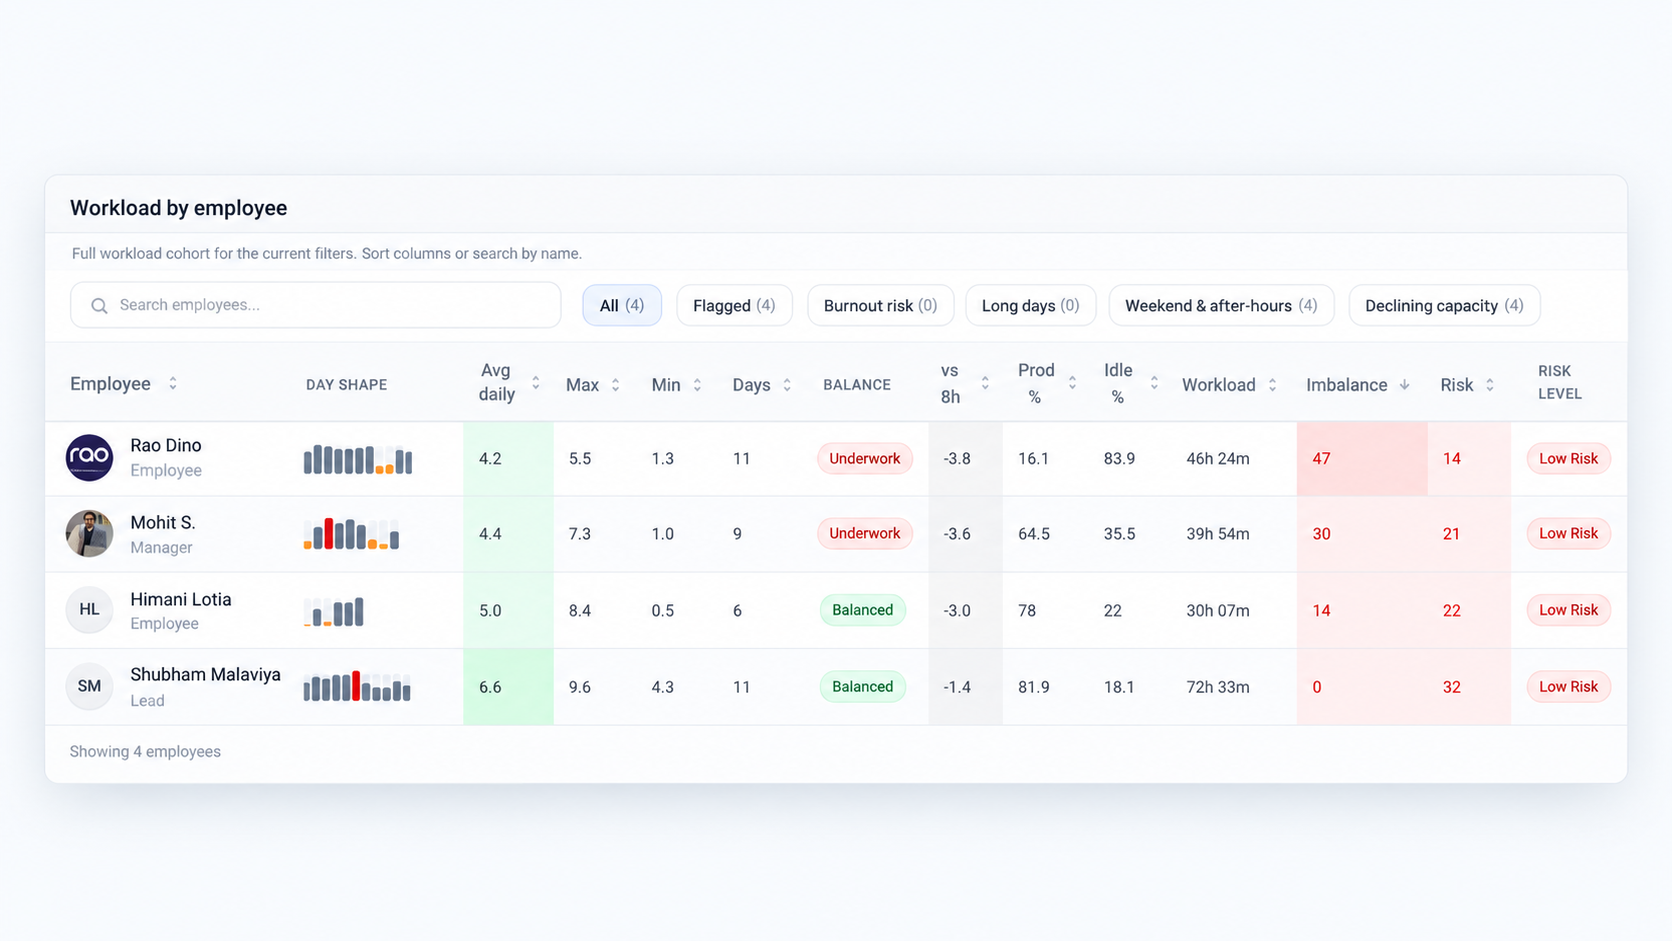The height and width of the screenshot is (941, 1672).
Task: Click the search magnifier icon
Action: (x=99, y=306)
